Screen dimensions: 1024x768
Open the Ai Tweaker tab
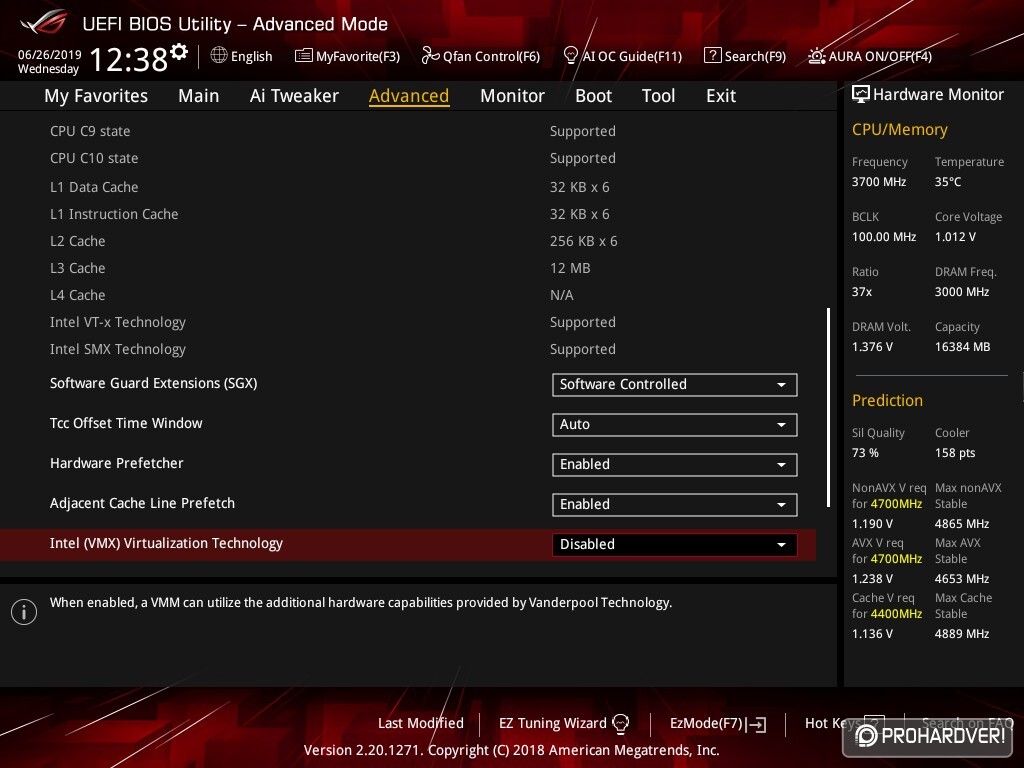tap(294, 96)
